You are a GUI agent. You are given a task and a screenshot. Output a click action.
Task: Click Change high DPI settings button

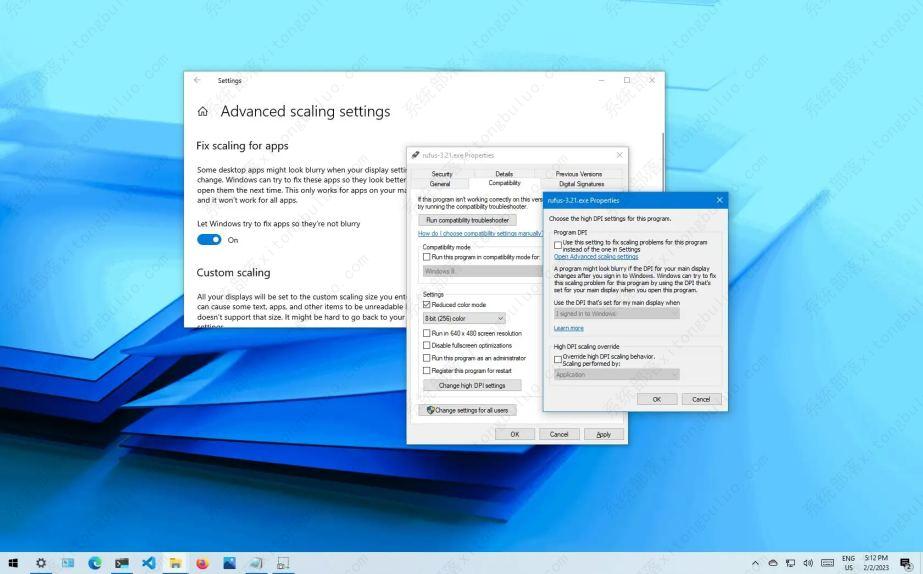click(472, 386)
